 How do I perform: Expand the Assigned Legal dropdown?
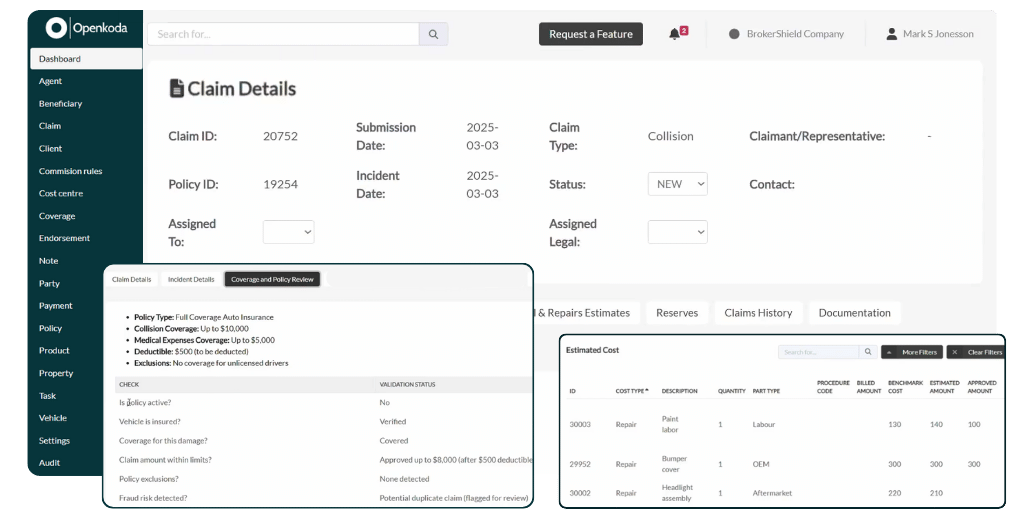(x=677, y=232)
